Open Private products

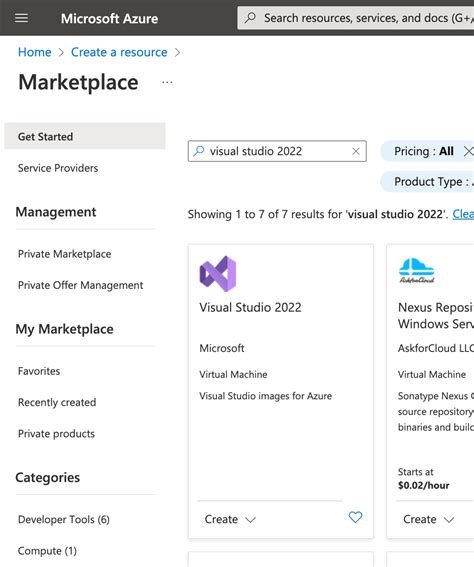click(56, 434)
